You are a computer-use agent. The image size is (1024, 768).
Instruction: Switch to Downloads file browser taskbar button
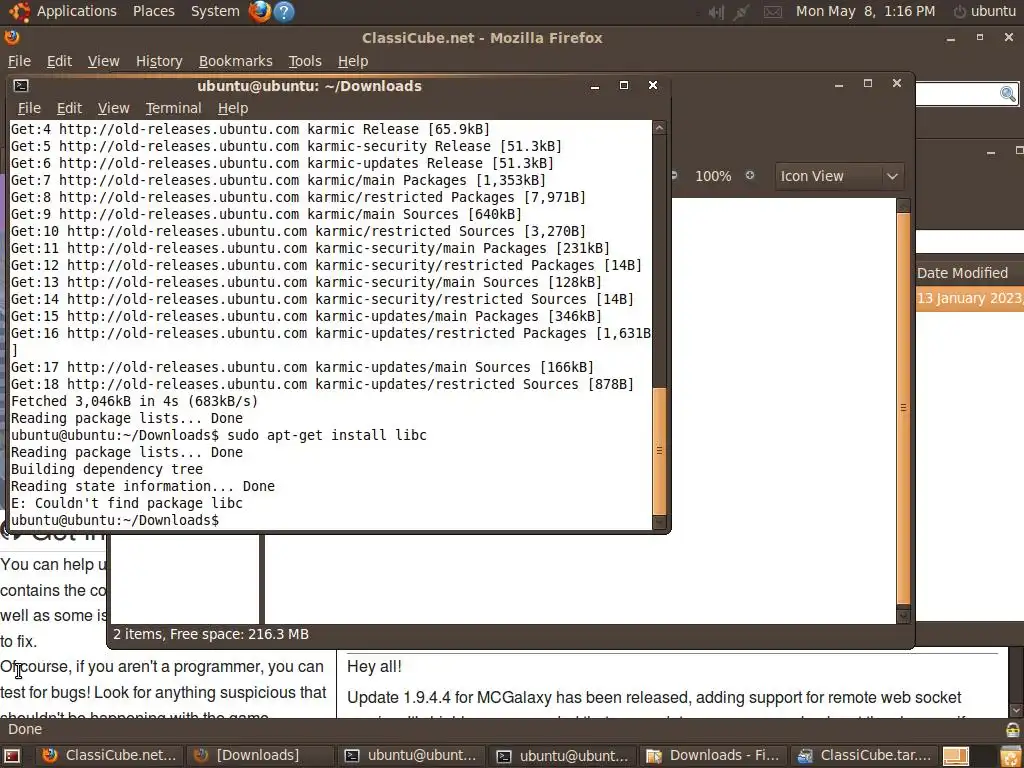click(712, 756)
